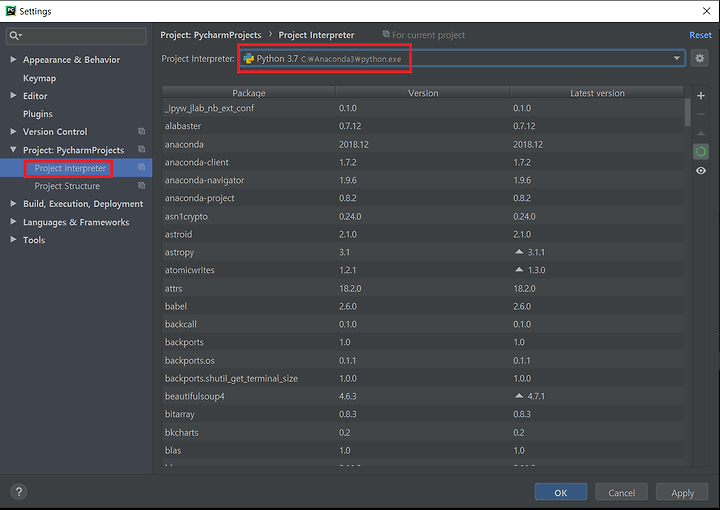
Task: Toggle the eye icon to show early releases
Action: 701,171
